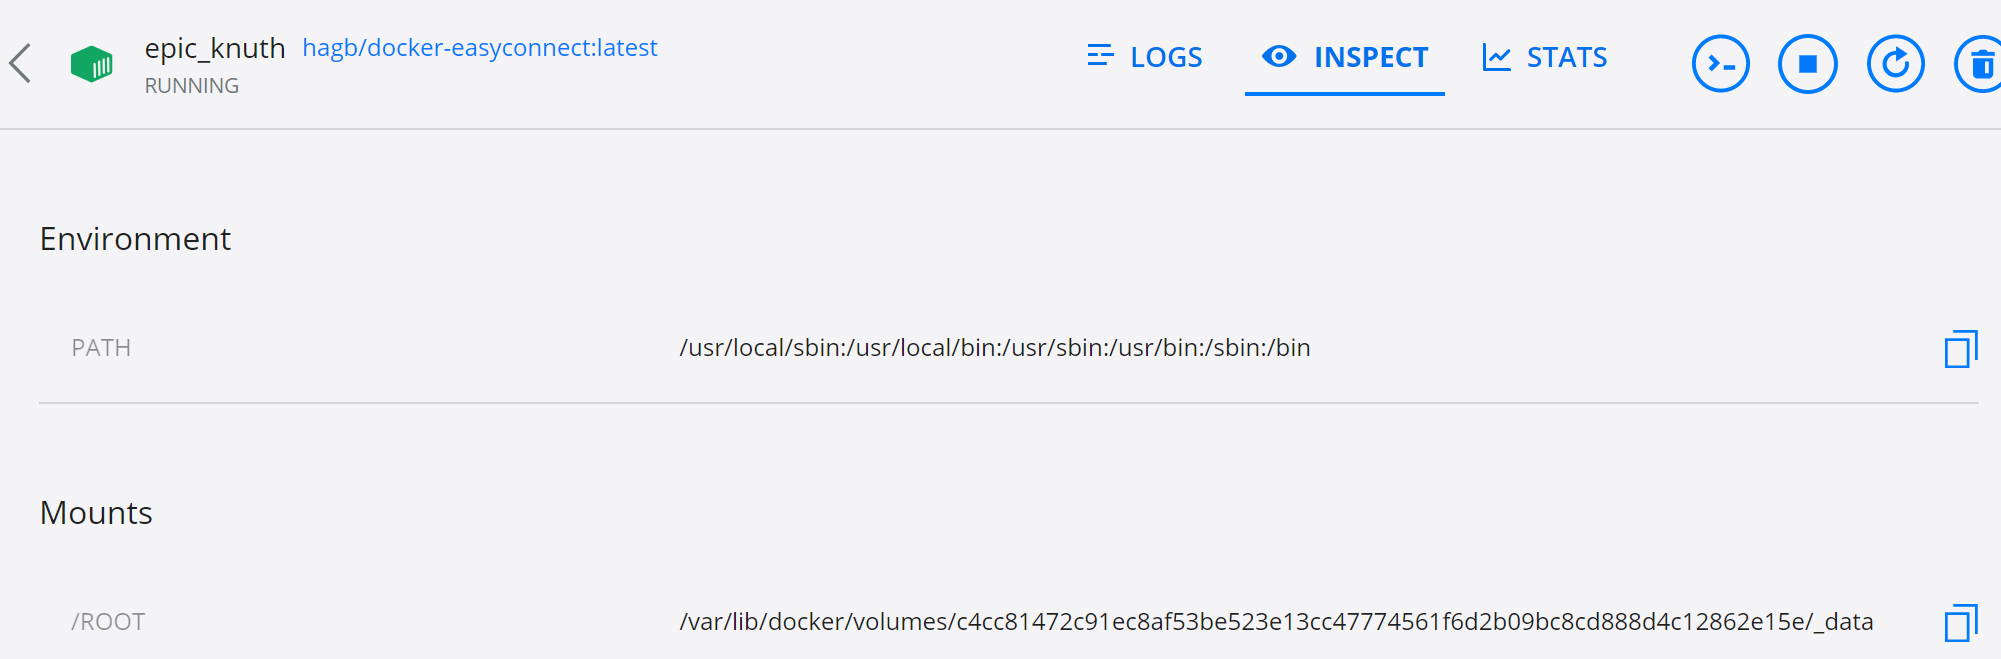Go back using the left arrow
Screen dimensions: 2001x659
(x=20, y=62)
